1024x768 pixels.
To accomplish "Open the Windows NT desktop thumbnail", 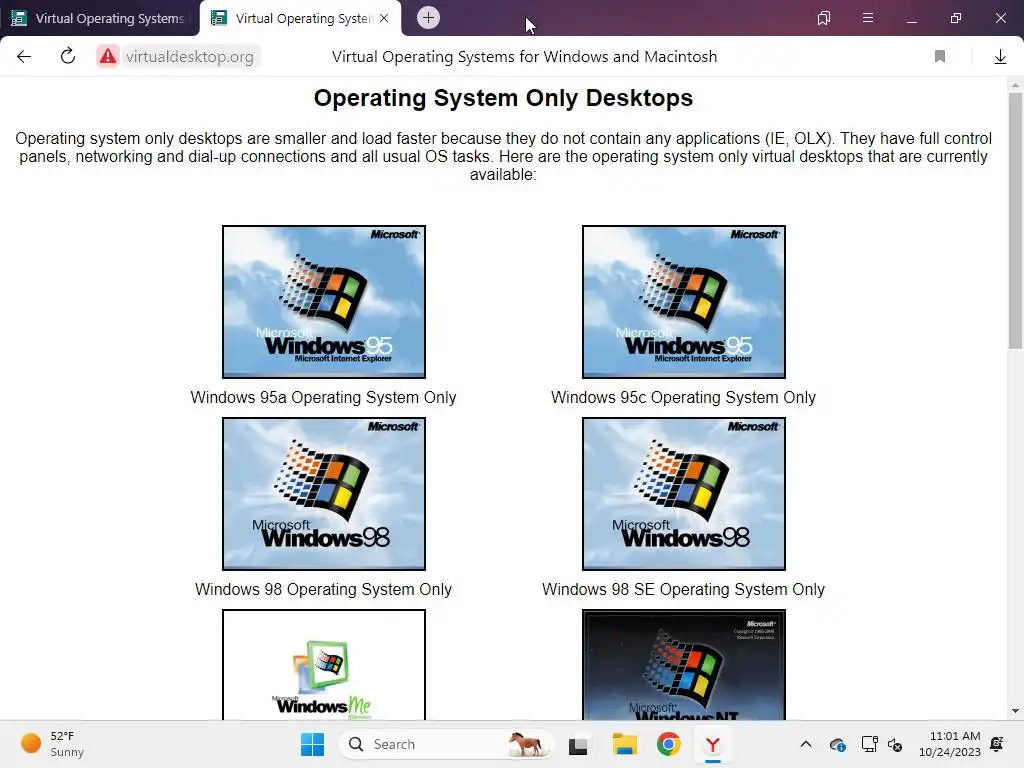I will click(x=684, y=665).
